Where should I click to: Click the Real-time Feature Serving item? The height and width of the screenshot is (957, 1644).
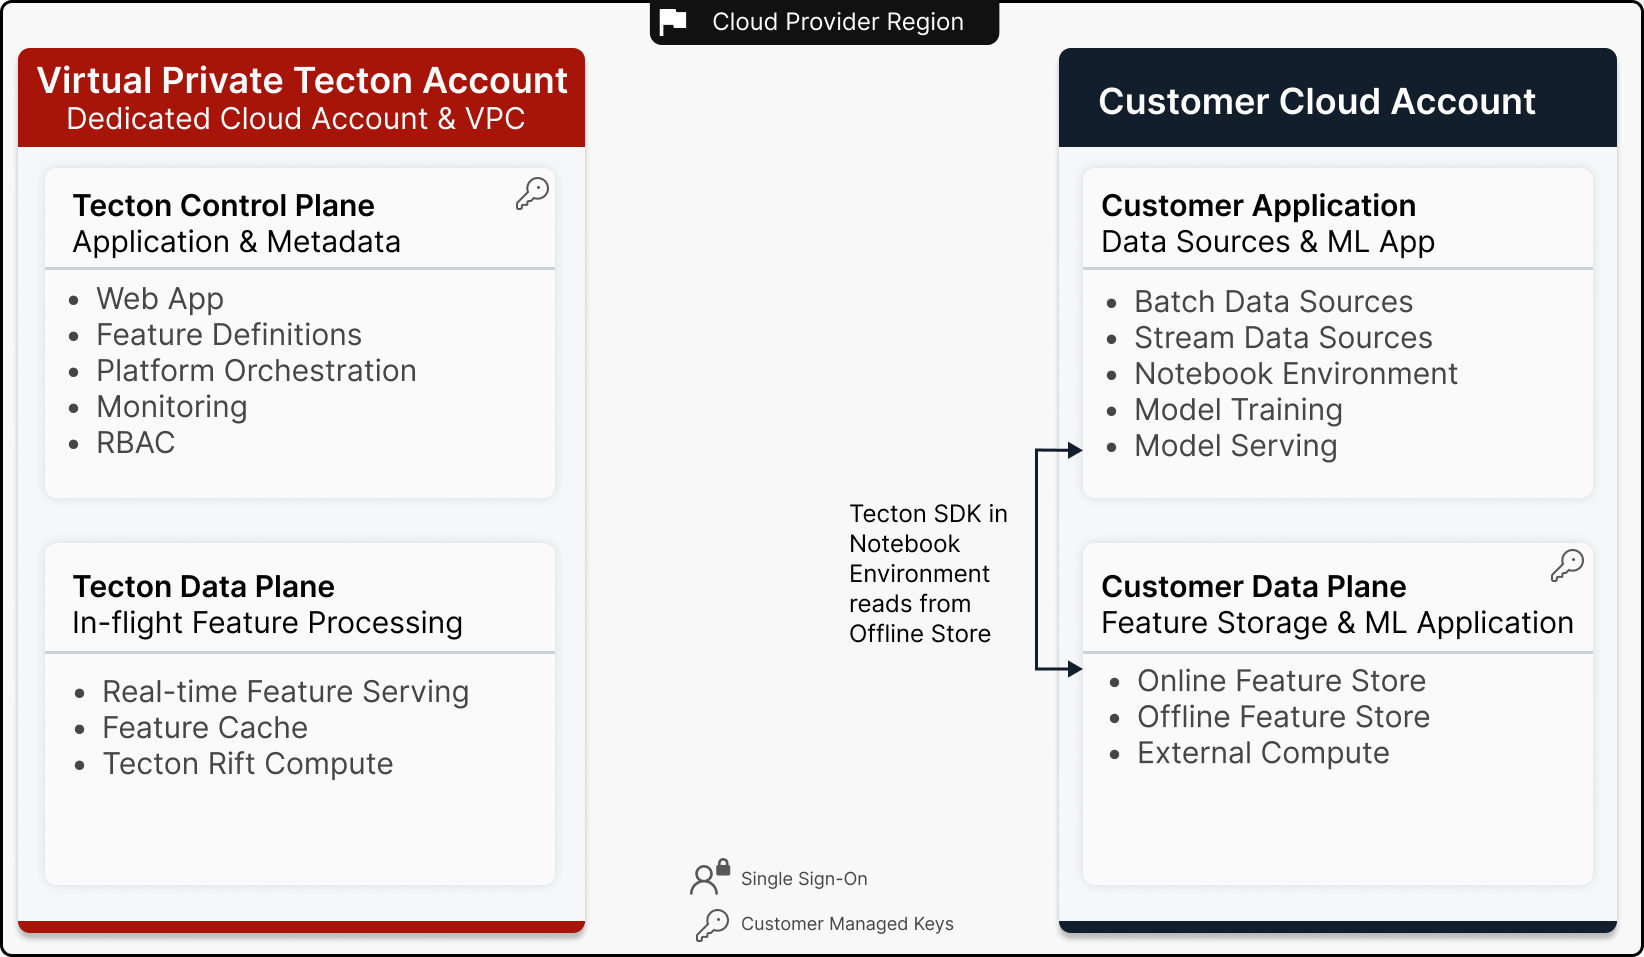(x=286, y=692)
